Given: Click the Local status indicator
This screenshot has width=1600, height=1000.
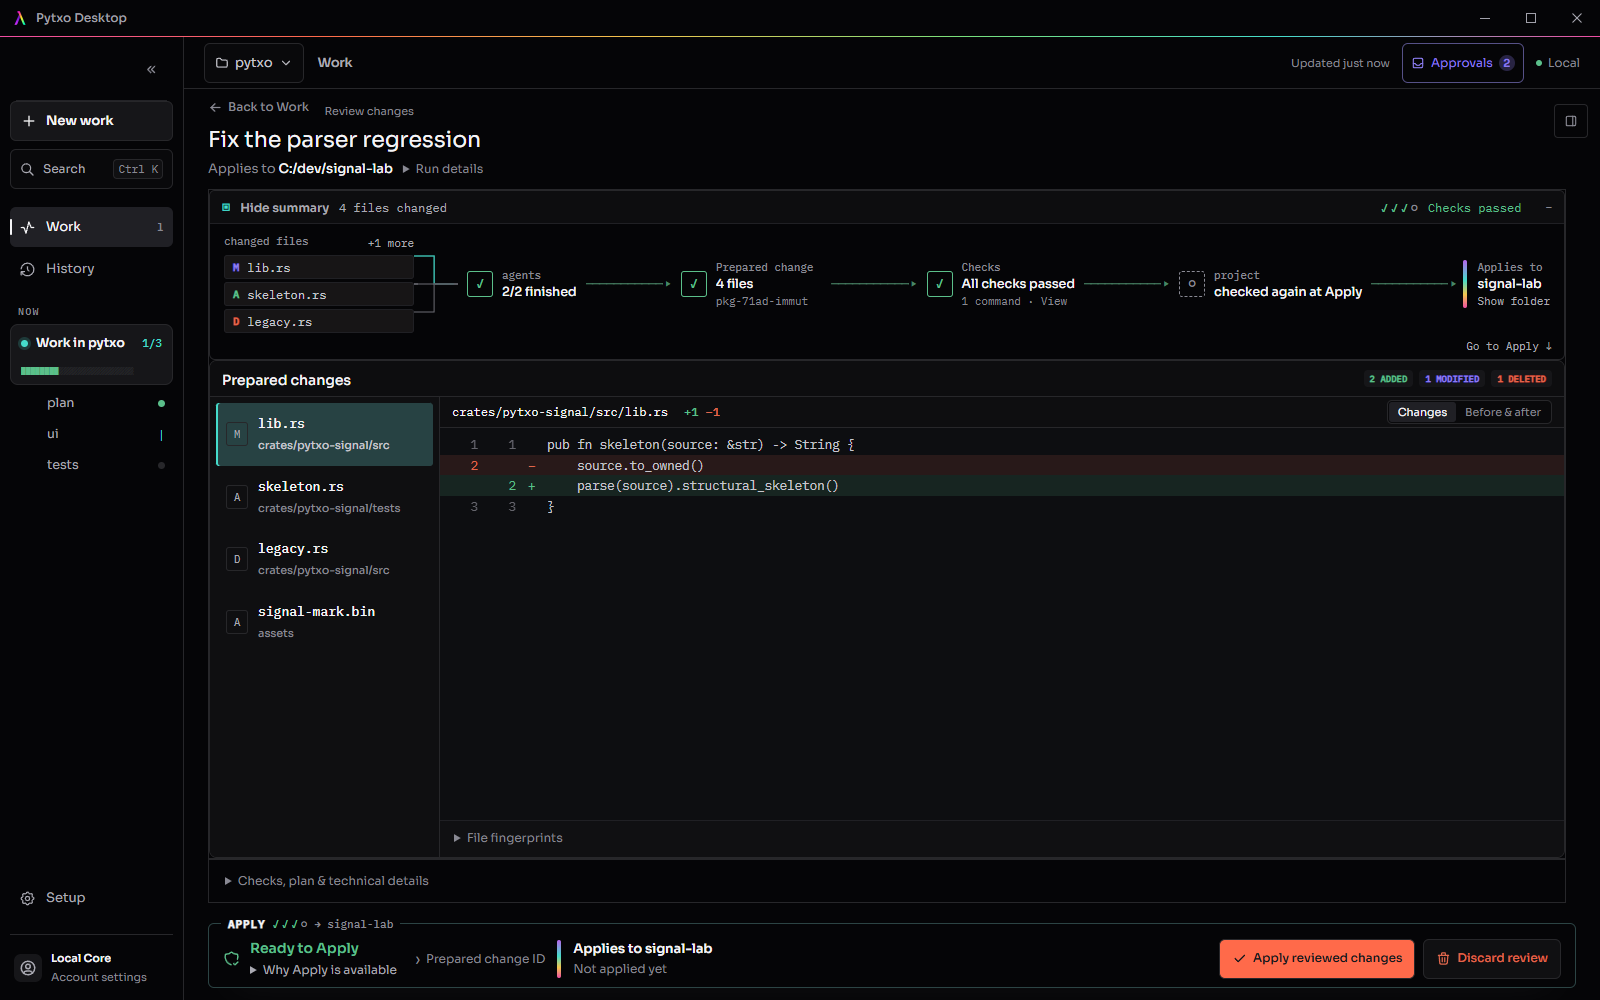Looking at the screenshot, I should click(1558, 63).
